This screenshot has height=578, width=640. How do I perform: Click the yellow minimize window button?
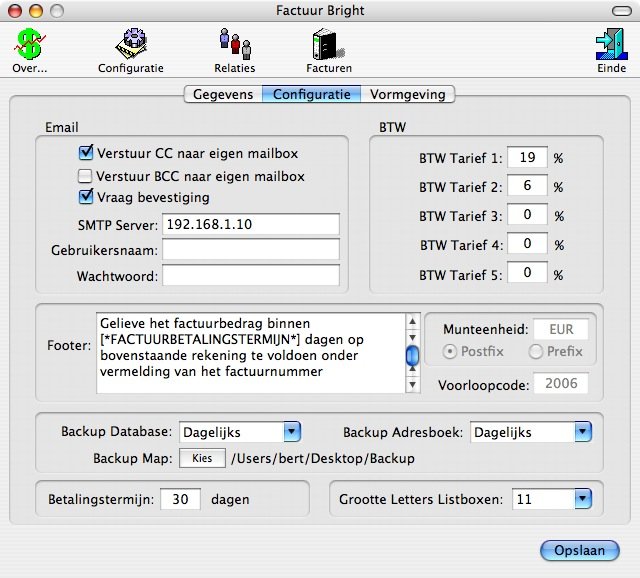(36, 11)
